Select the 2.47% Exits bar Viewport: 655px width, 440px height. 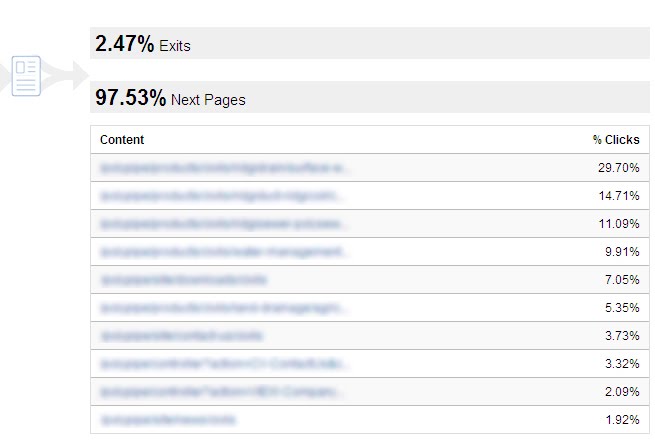pos(369,44)
